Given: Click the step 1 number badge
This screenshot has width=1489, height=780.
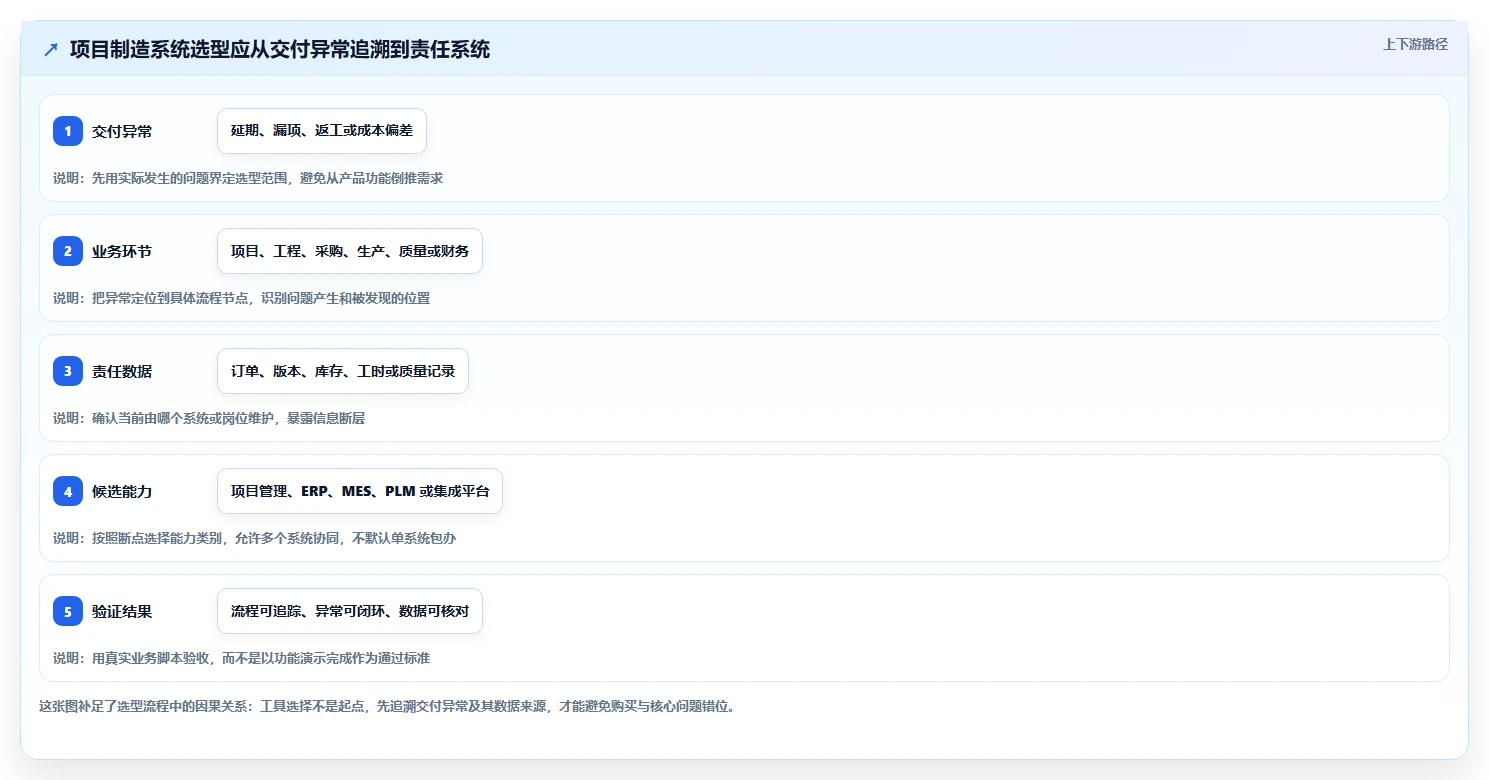Looking at the screenshot, I should point(68,131).
